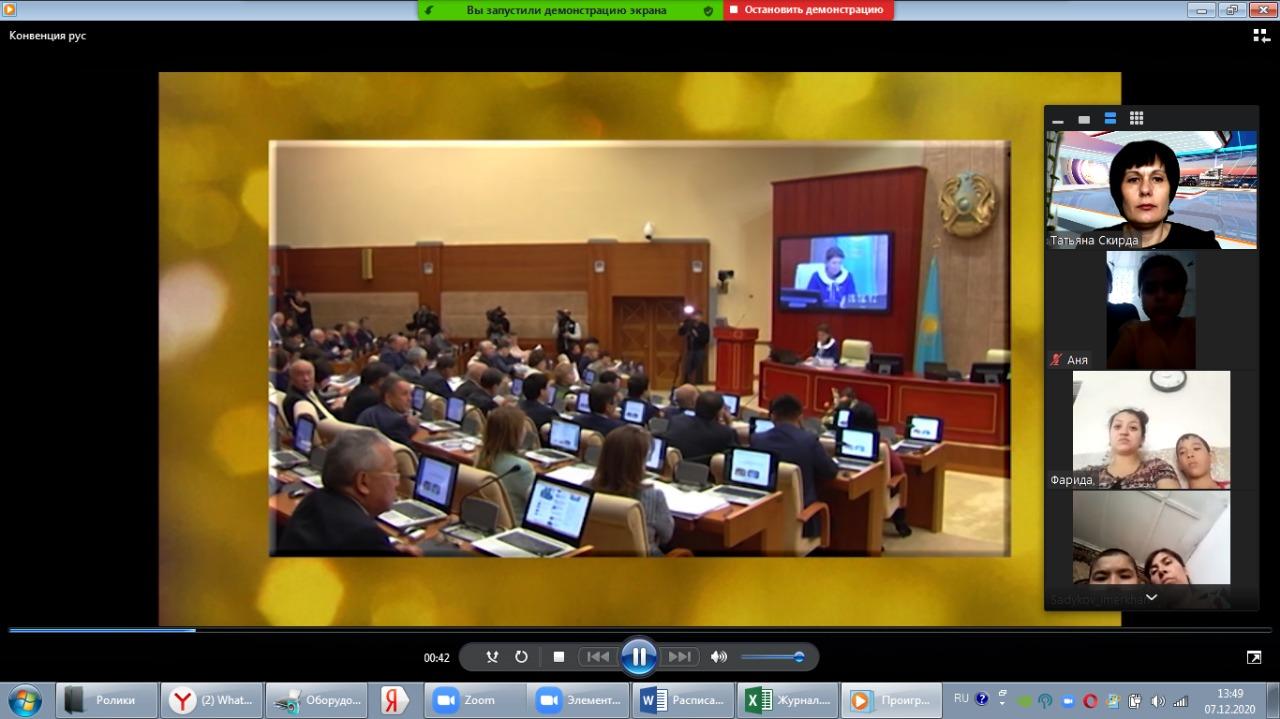Hide the Zoom video thumbnail panel
Screen dimensions: 1280x719
coord(1058,119)
